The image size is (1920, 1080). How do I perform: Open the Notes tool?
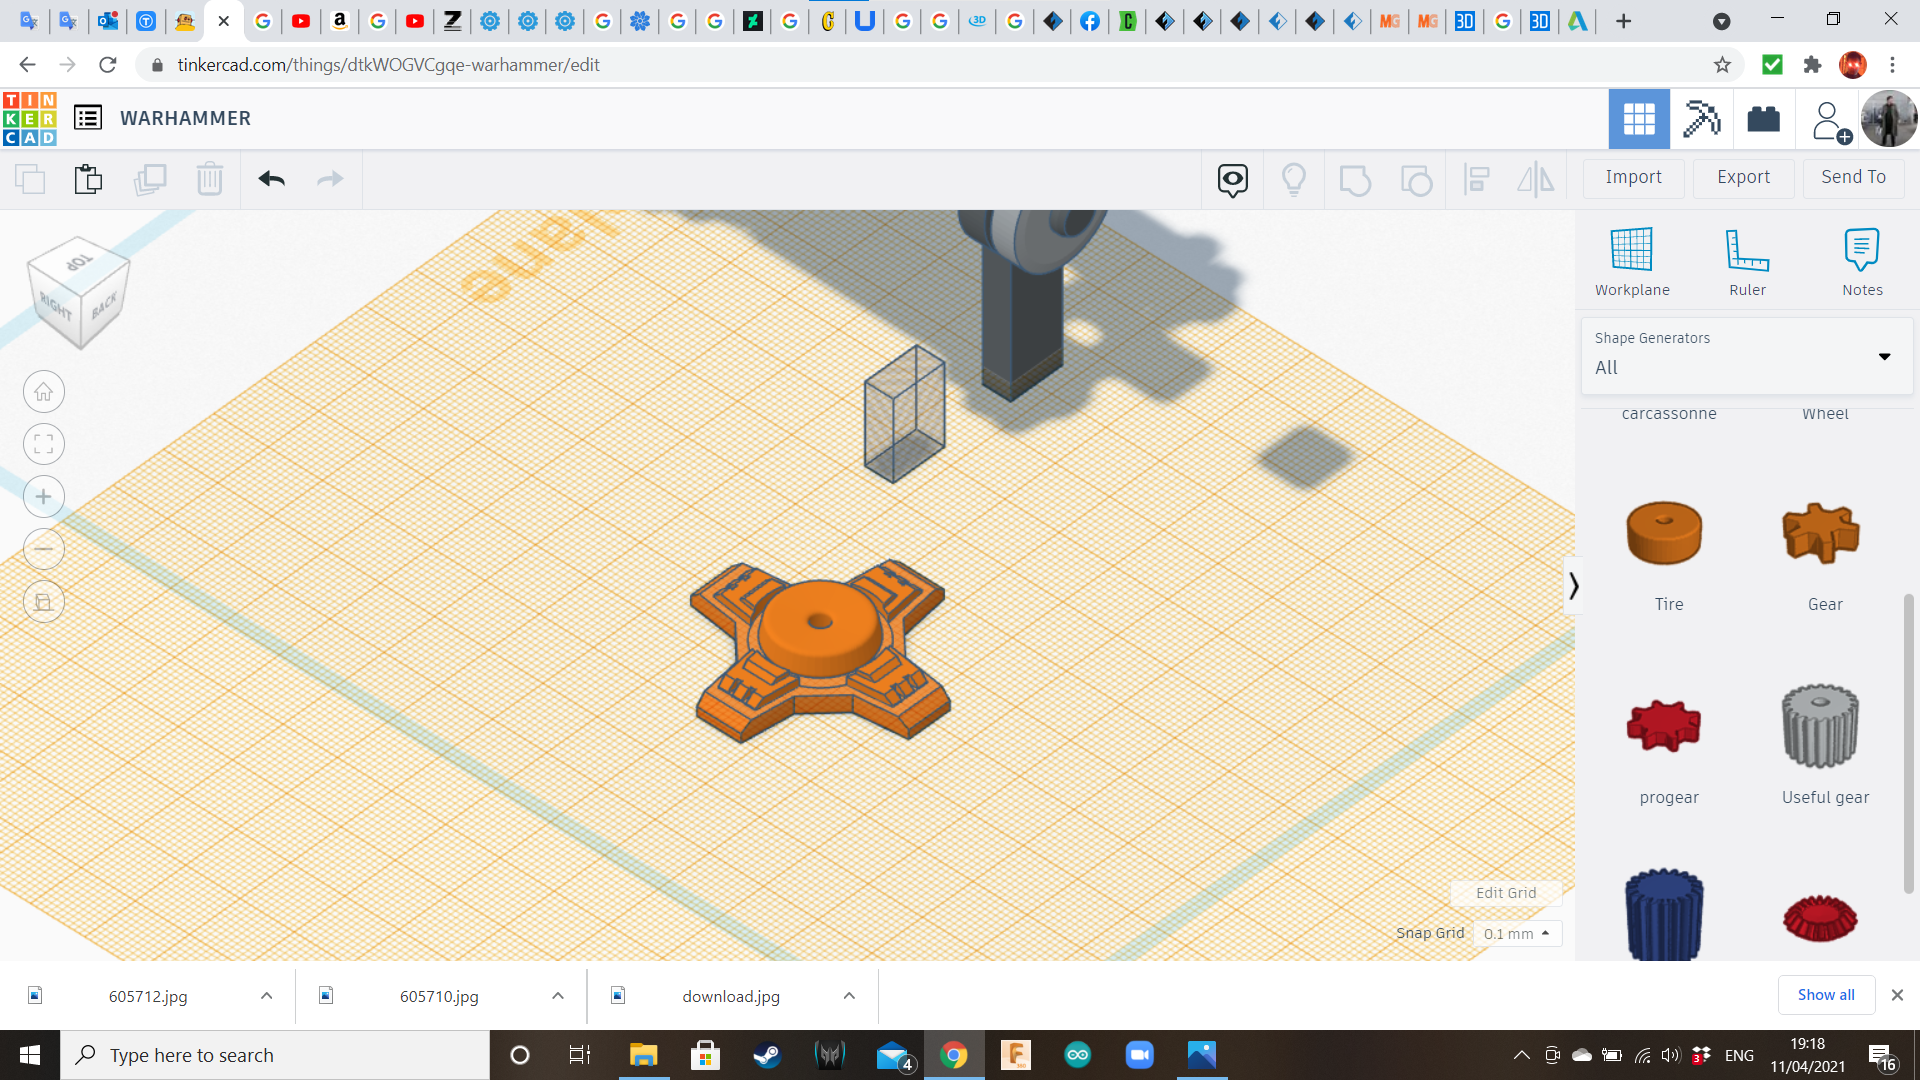[x=1861, y=250]
